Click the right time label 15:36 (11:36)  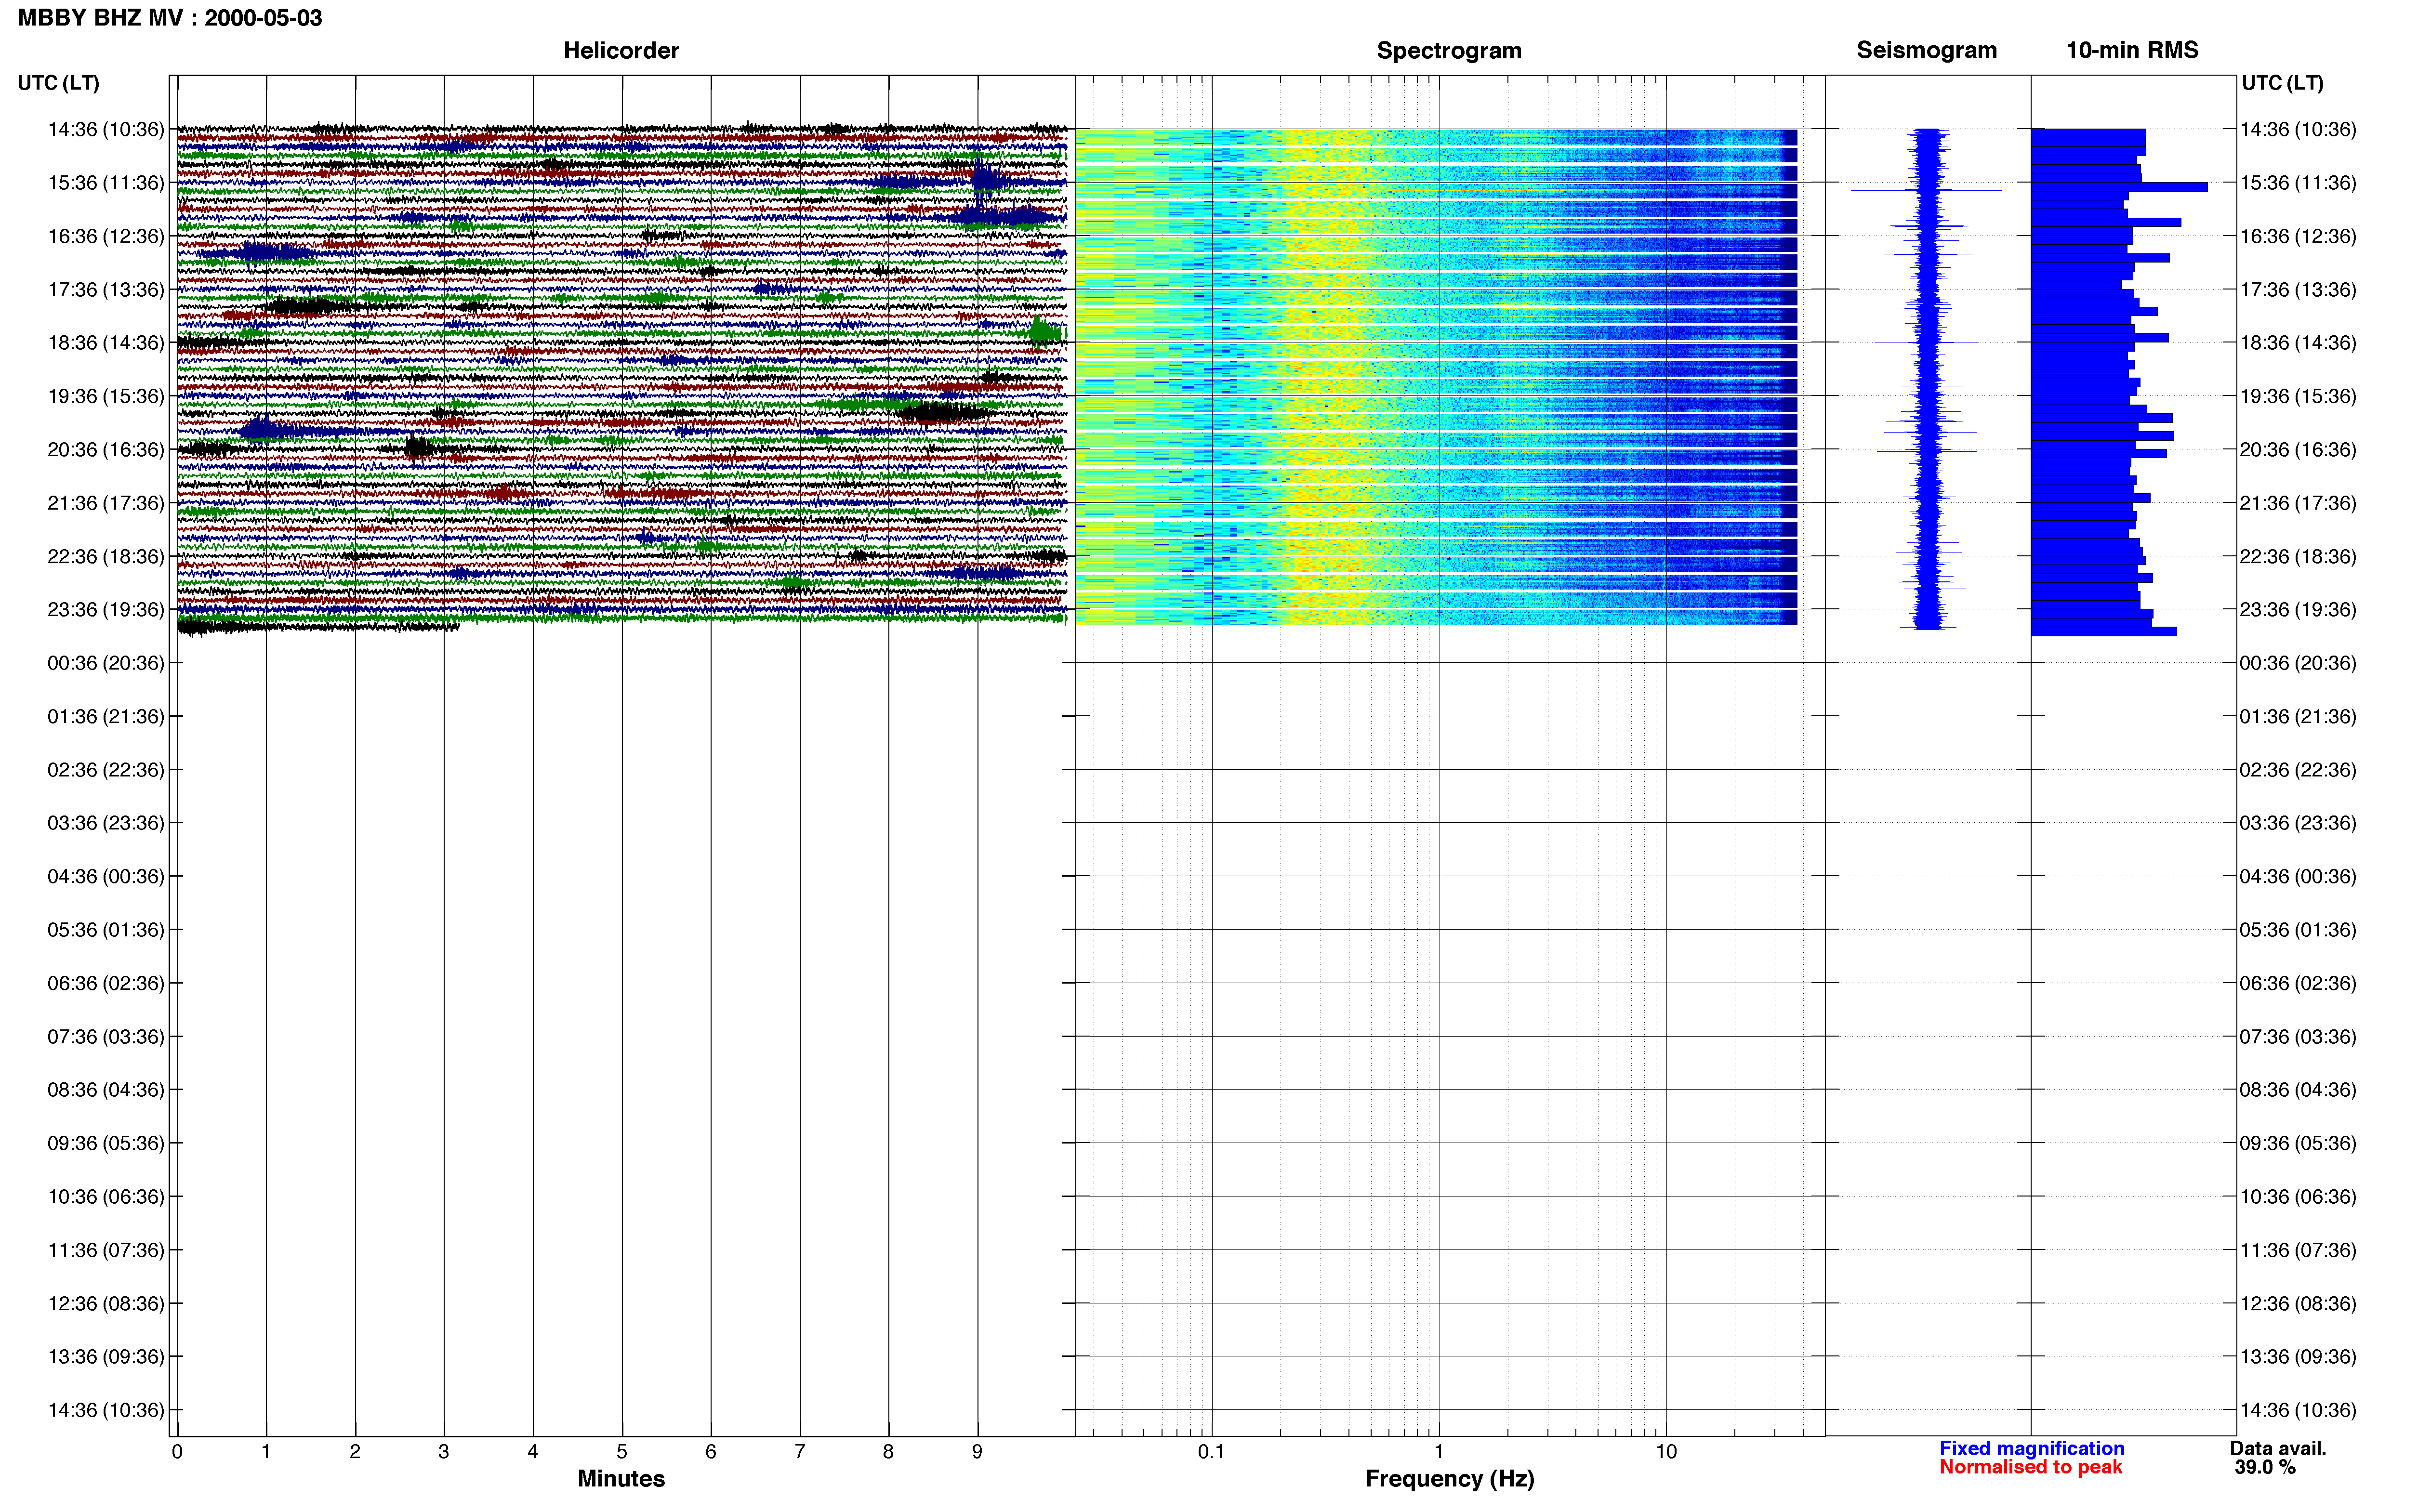point(2298,183)
